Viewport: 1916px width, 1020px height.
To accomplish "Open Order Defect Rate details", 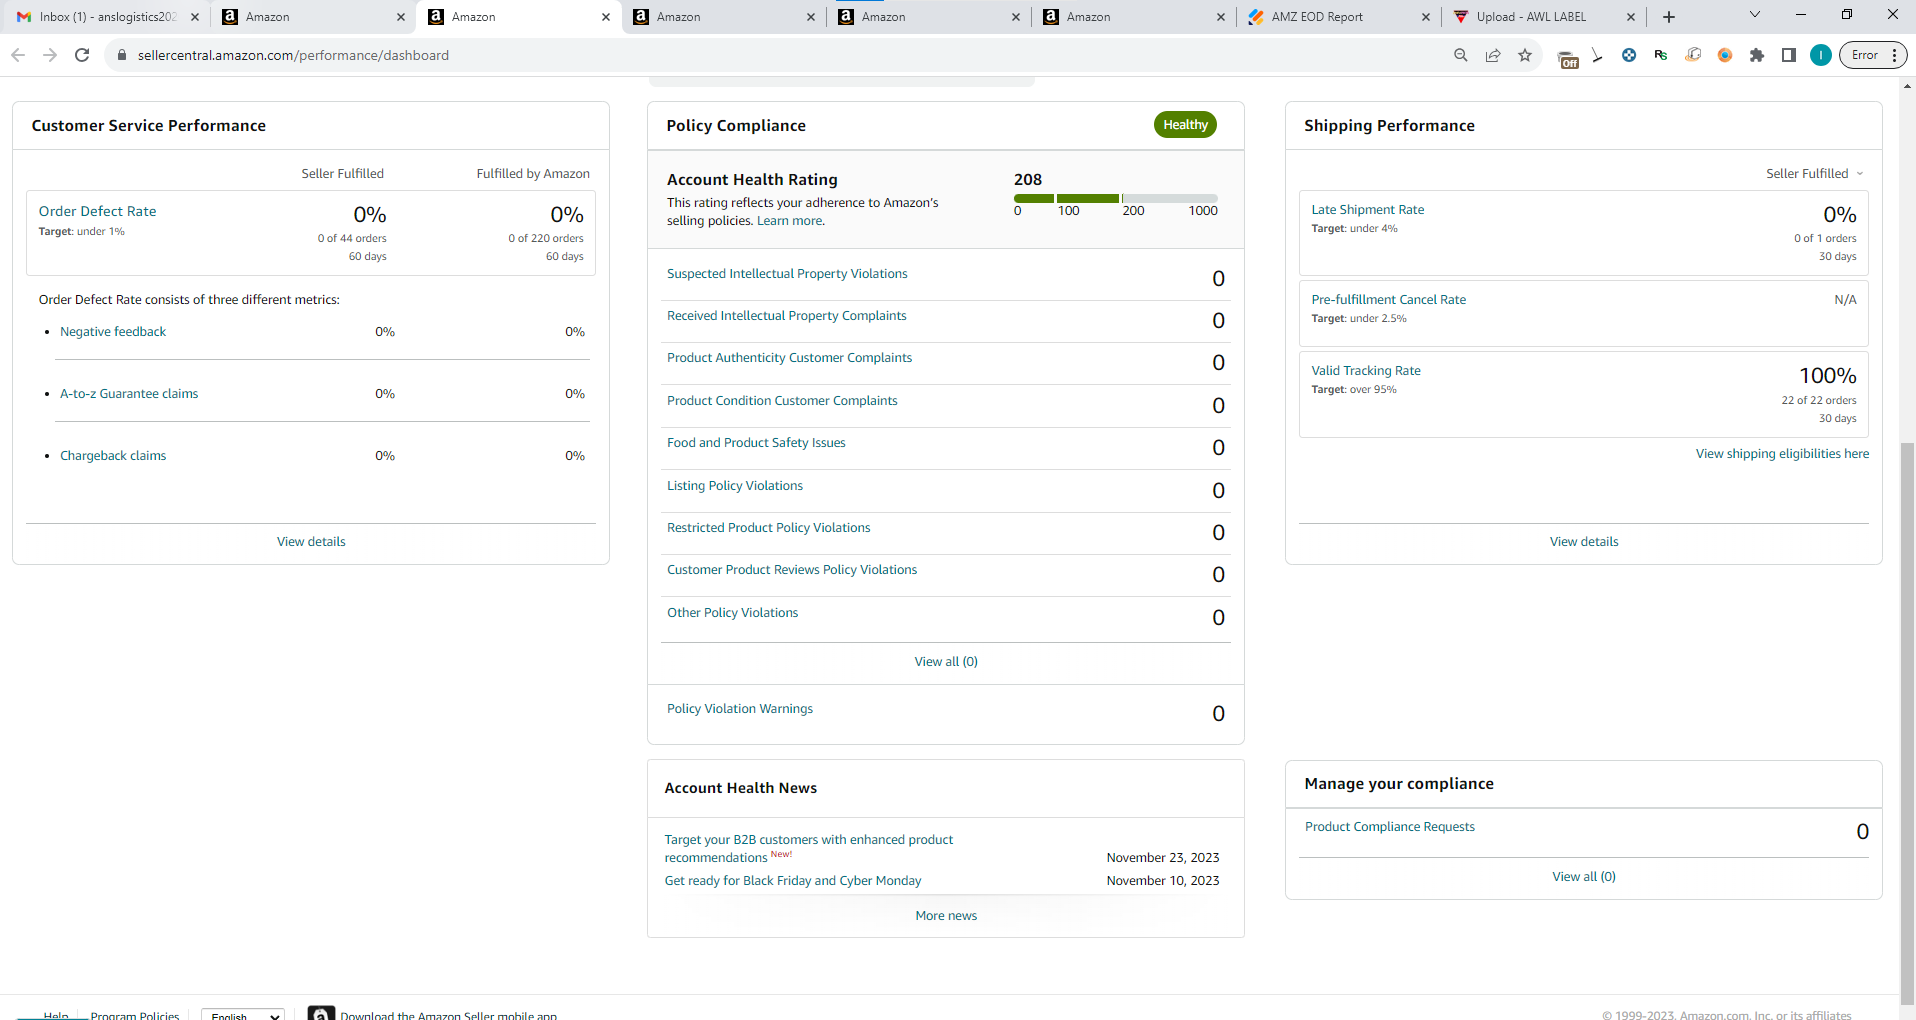I will click(97, 211).
